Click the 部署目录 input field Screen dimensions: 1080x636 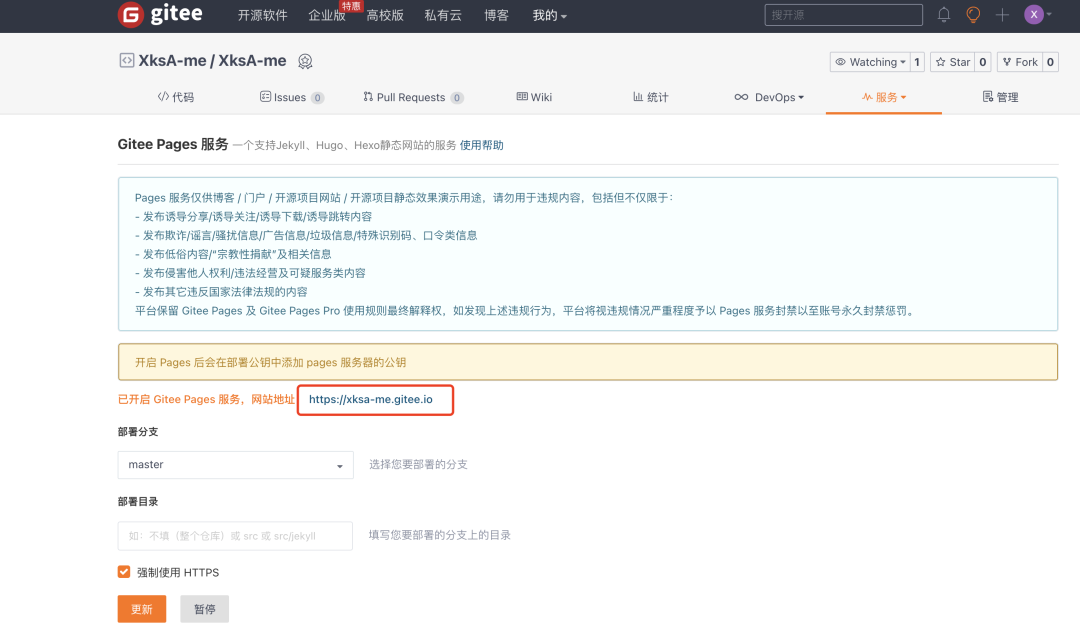pos(235,535)
